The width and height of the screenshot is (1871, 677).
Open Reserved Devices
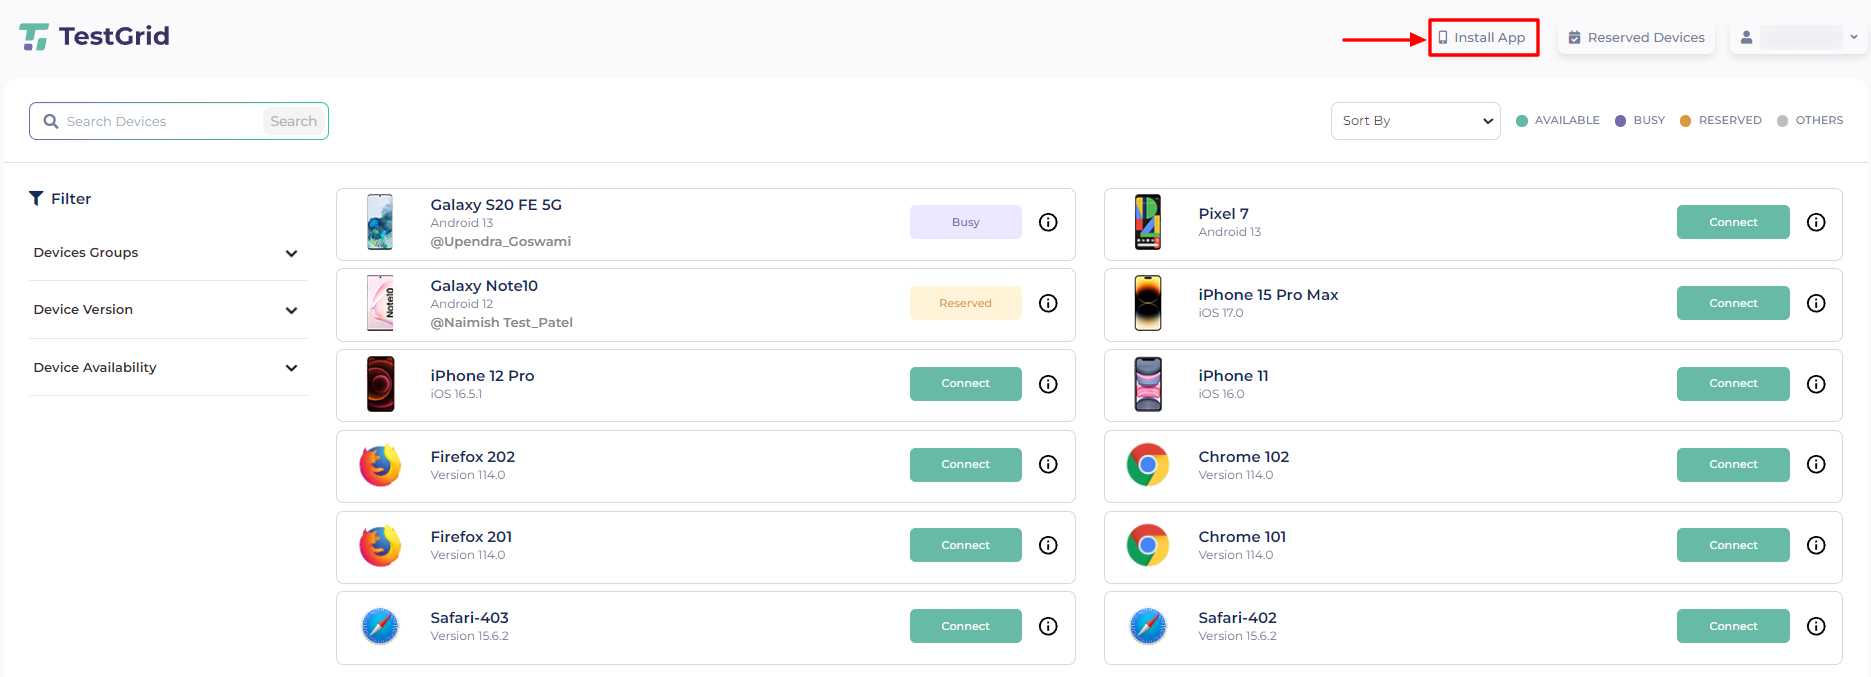point(1636,37)
